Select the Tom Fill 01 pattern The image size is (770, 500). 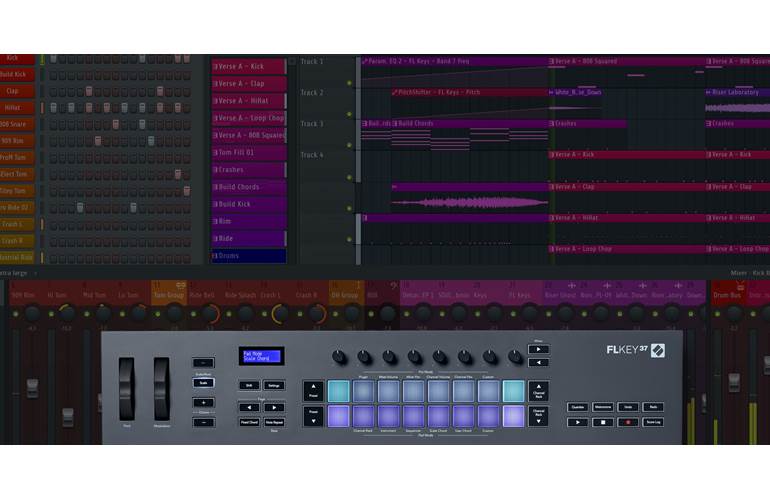point(248,152)
